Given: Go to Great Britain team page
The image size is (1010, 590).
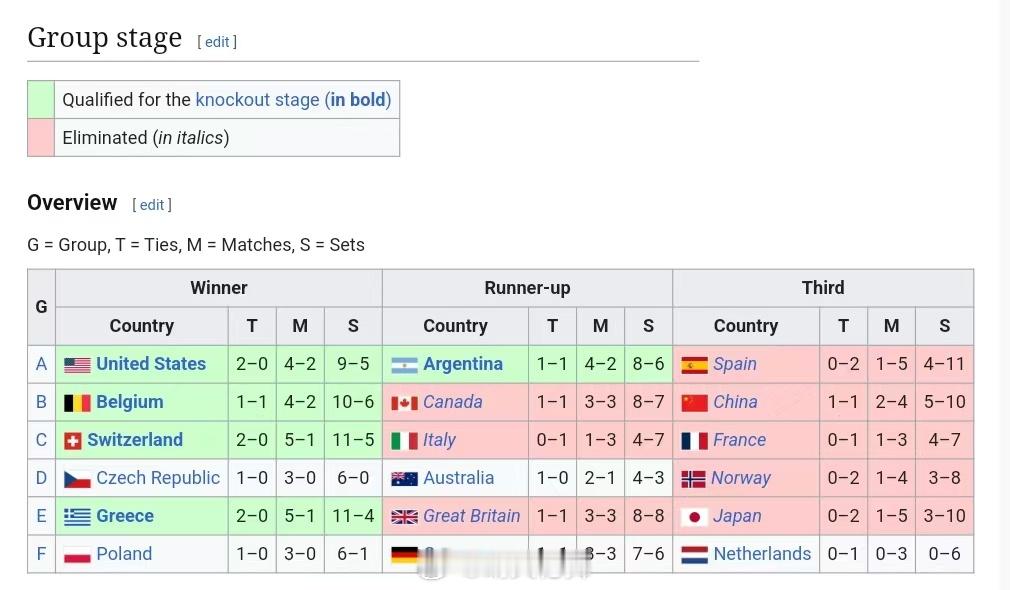Looking at the screenshot, I should (471, 516).
